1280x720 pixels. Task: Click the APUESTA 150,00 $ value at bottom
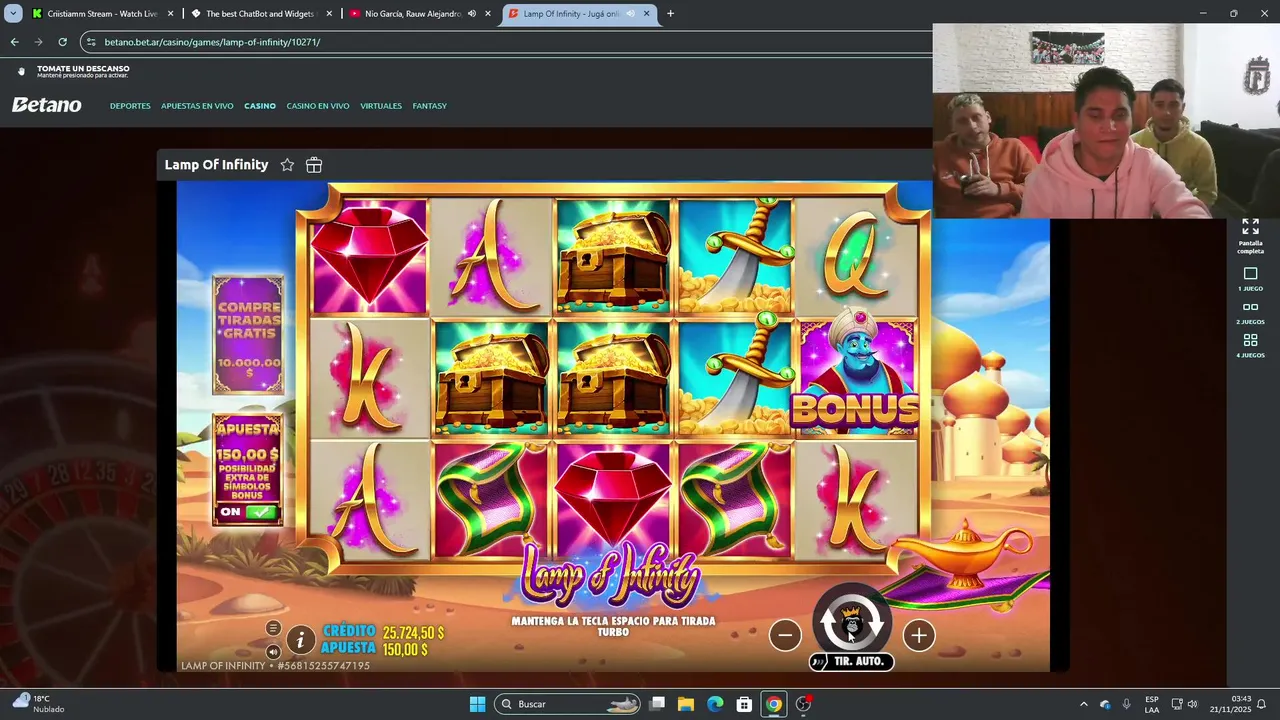coord(405,650)
